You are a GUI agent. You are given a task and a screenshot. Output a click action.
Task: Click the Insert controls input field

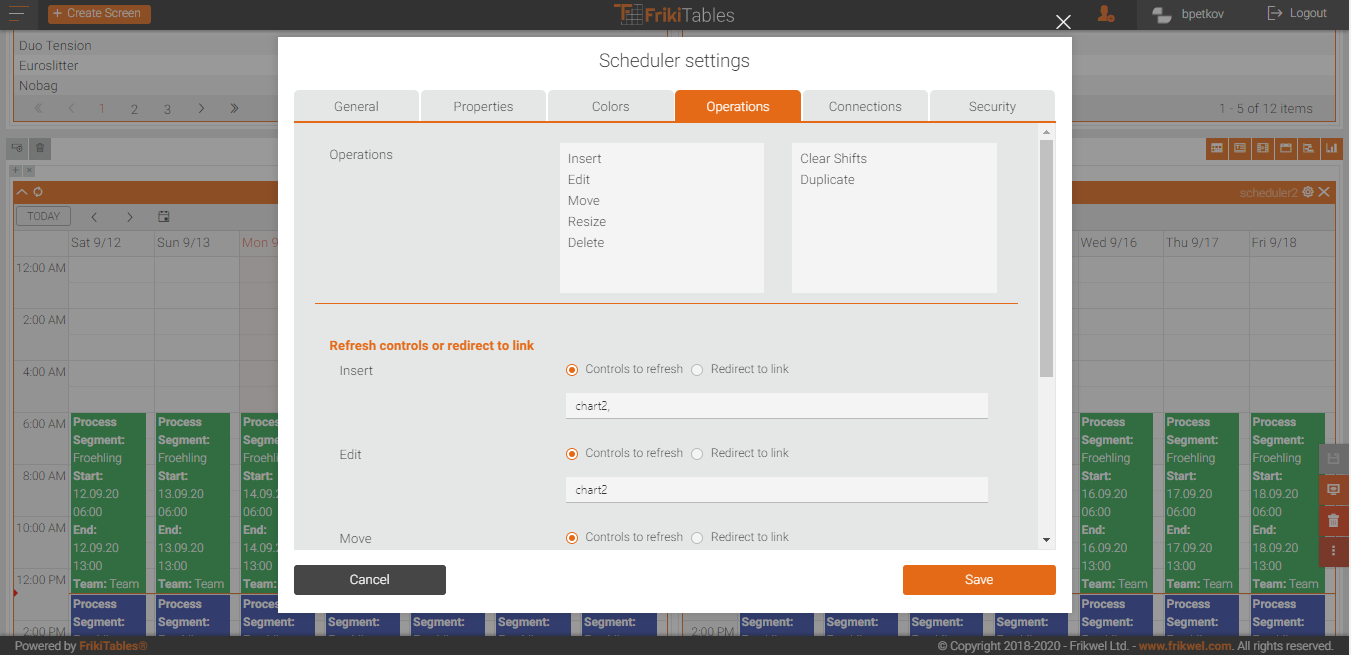776,406
